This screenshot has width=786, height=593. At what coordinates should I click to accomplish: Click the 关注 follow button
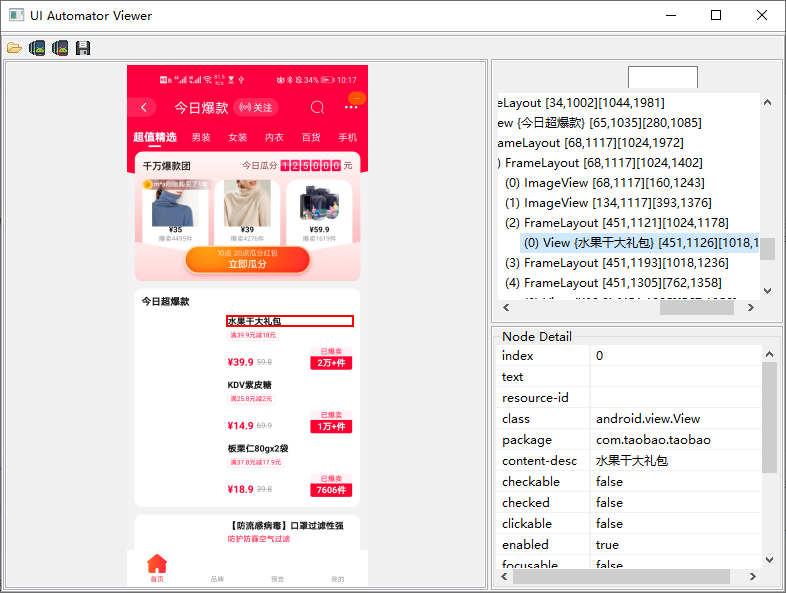[x=256, y=107]
